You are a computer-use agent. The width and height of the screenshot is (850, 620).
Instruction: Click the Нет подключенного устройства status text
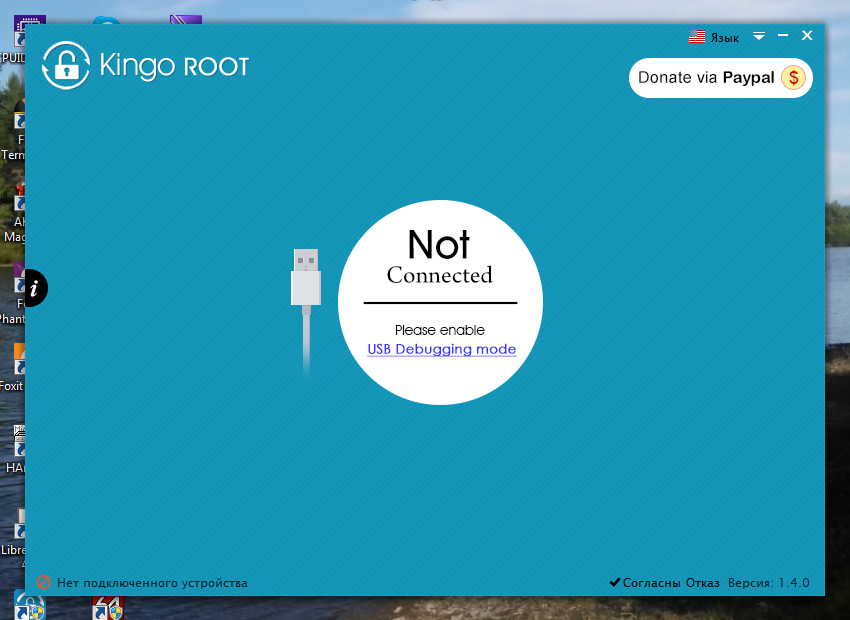[152, 582]
